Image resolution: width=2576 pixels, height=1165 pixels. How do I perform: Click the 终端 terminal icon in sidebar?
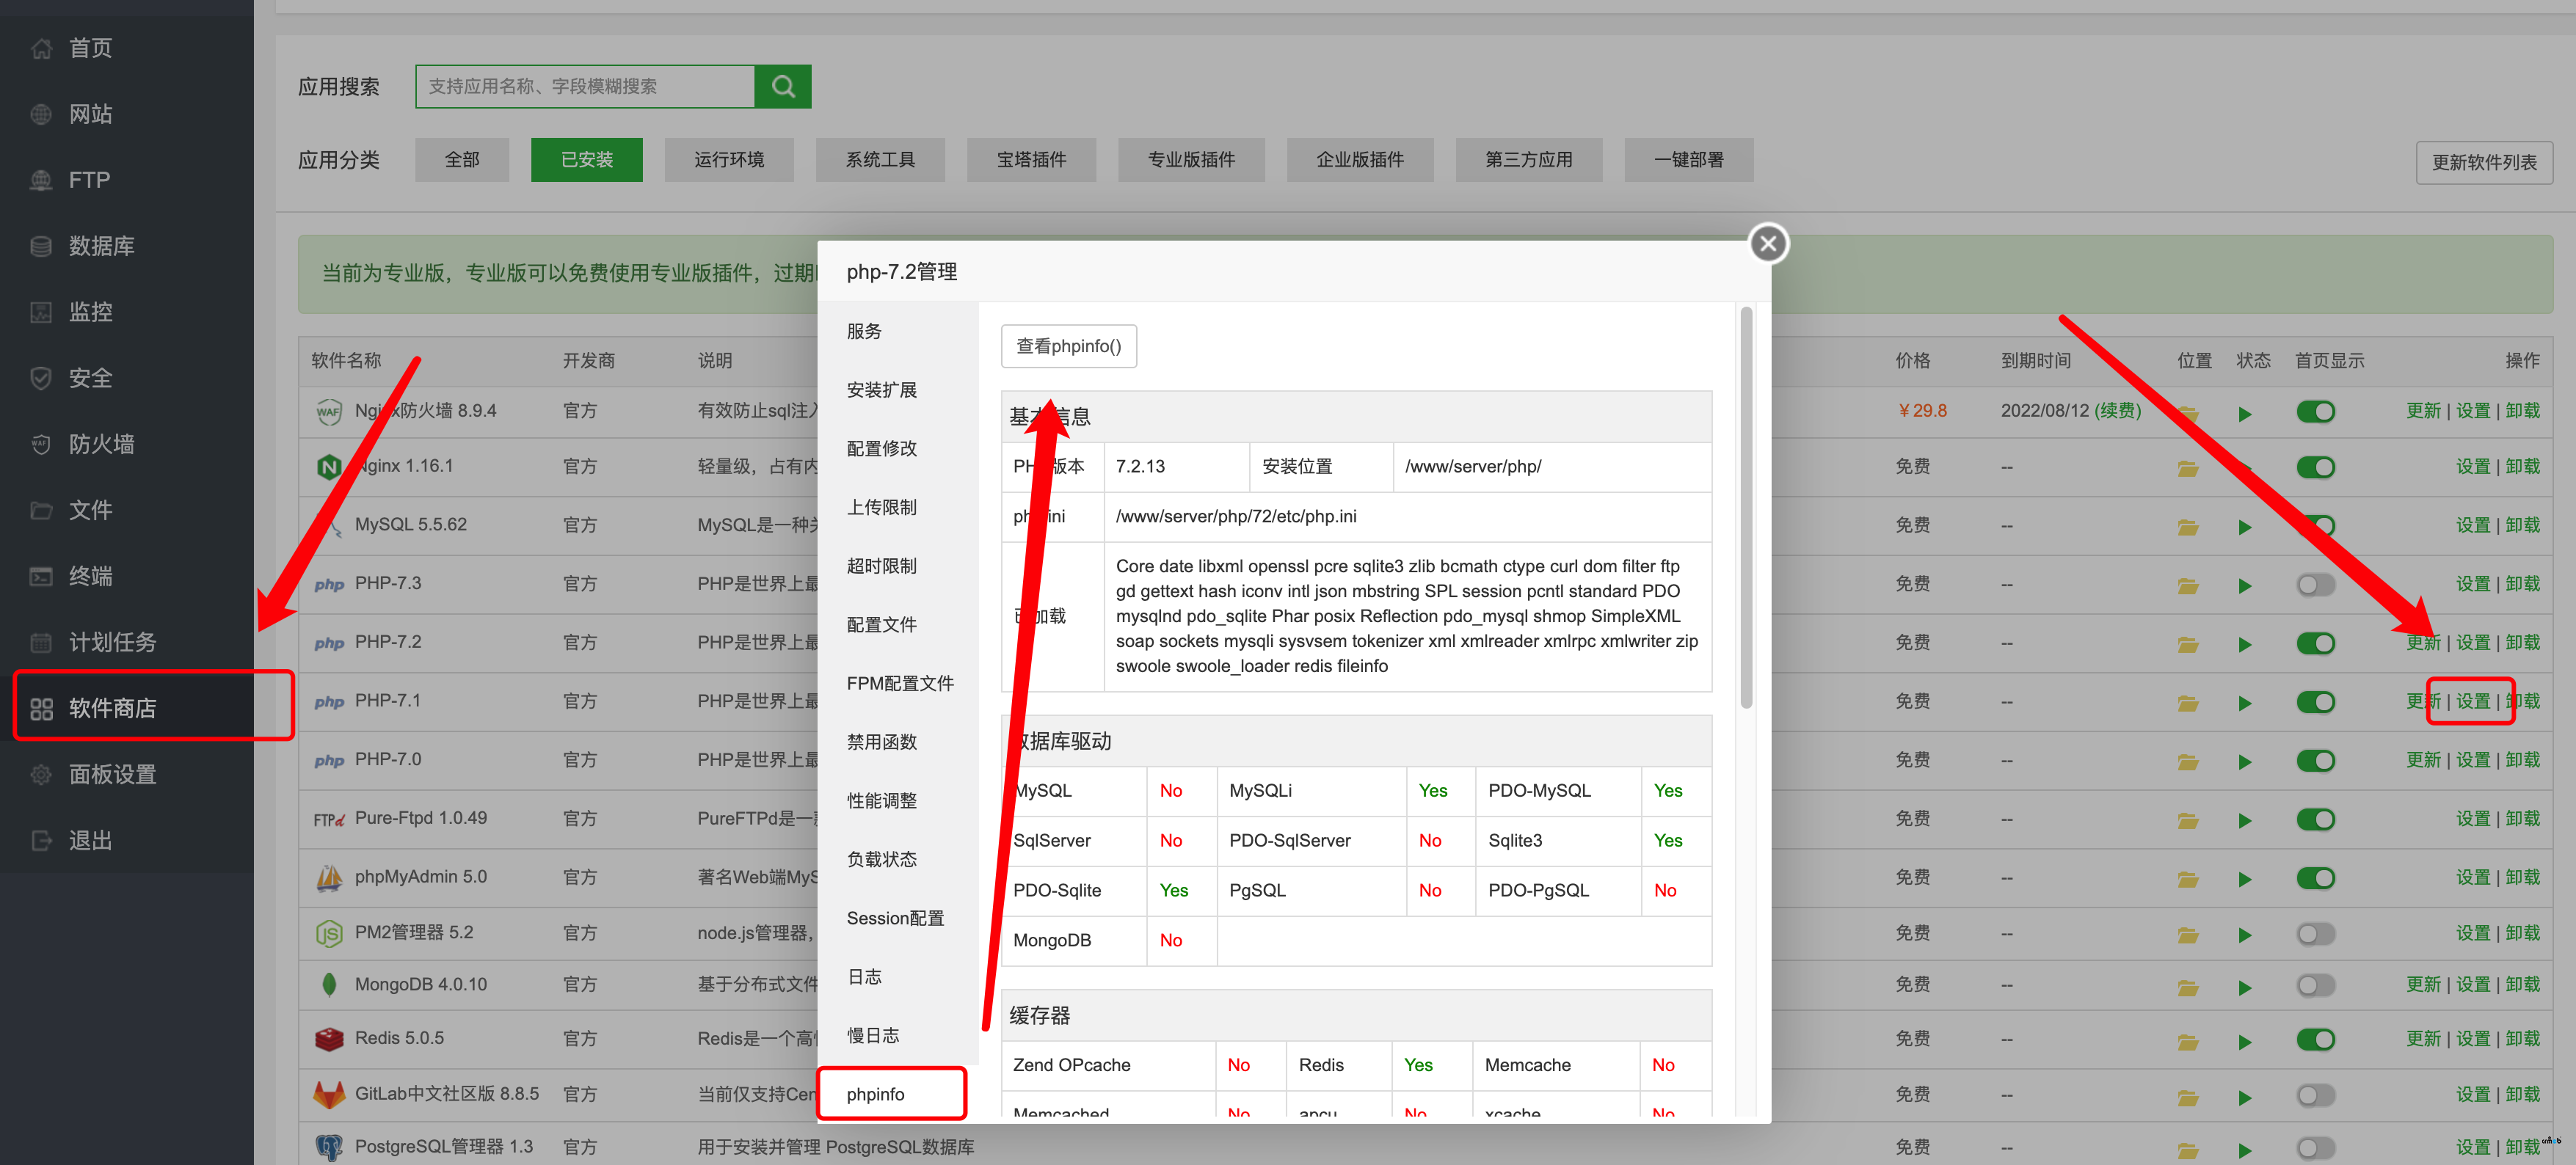(41, 576)
